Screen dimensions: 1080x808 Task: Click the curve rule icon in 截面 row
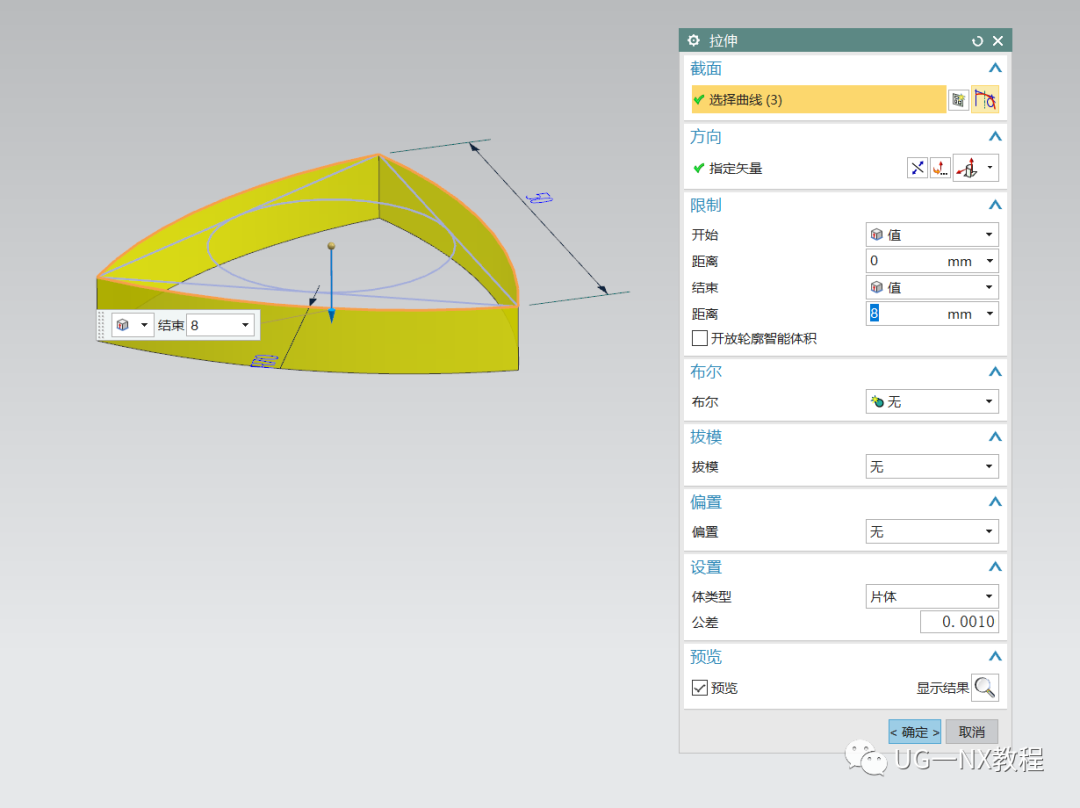985,100
